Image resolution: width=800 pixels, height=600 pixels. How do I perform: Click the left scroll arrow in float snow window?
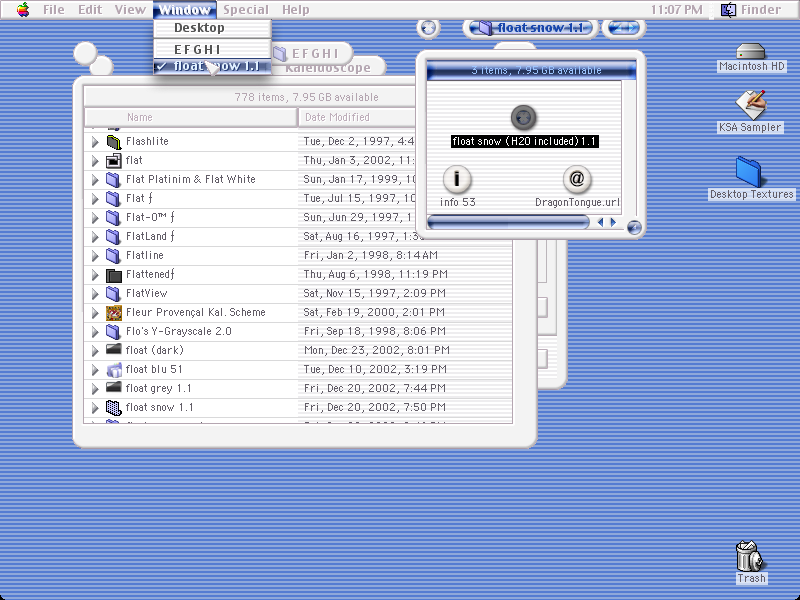coord(601,222)
